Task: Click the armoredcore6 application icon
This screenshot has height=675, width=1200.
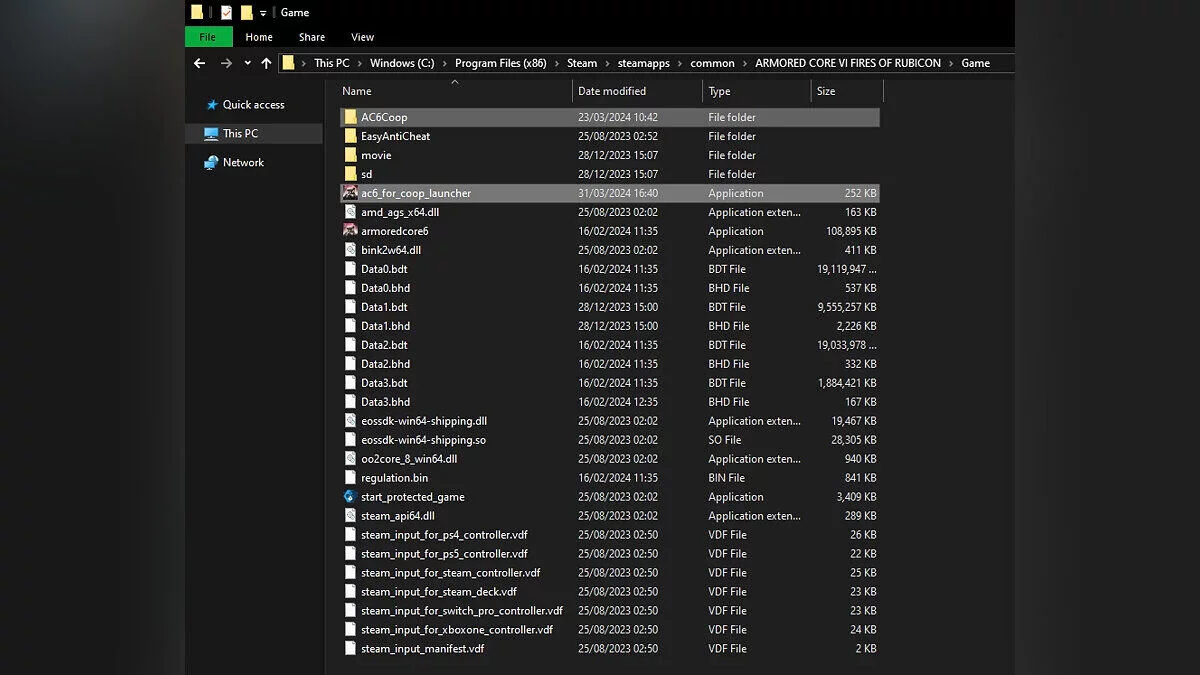Action: coord(350,231)
